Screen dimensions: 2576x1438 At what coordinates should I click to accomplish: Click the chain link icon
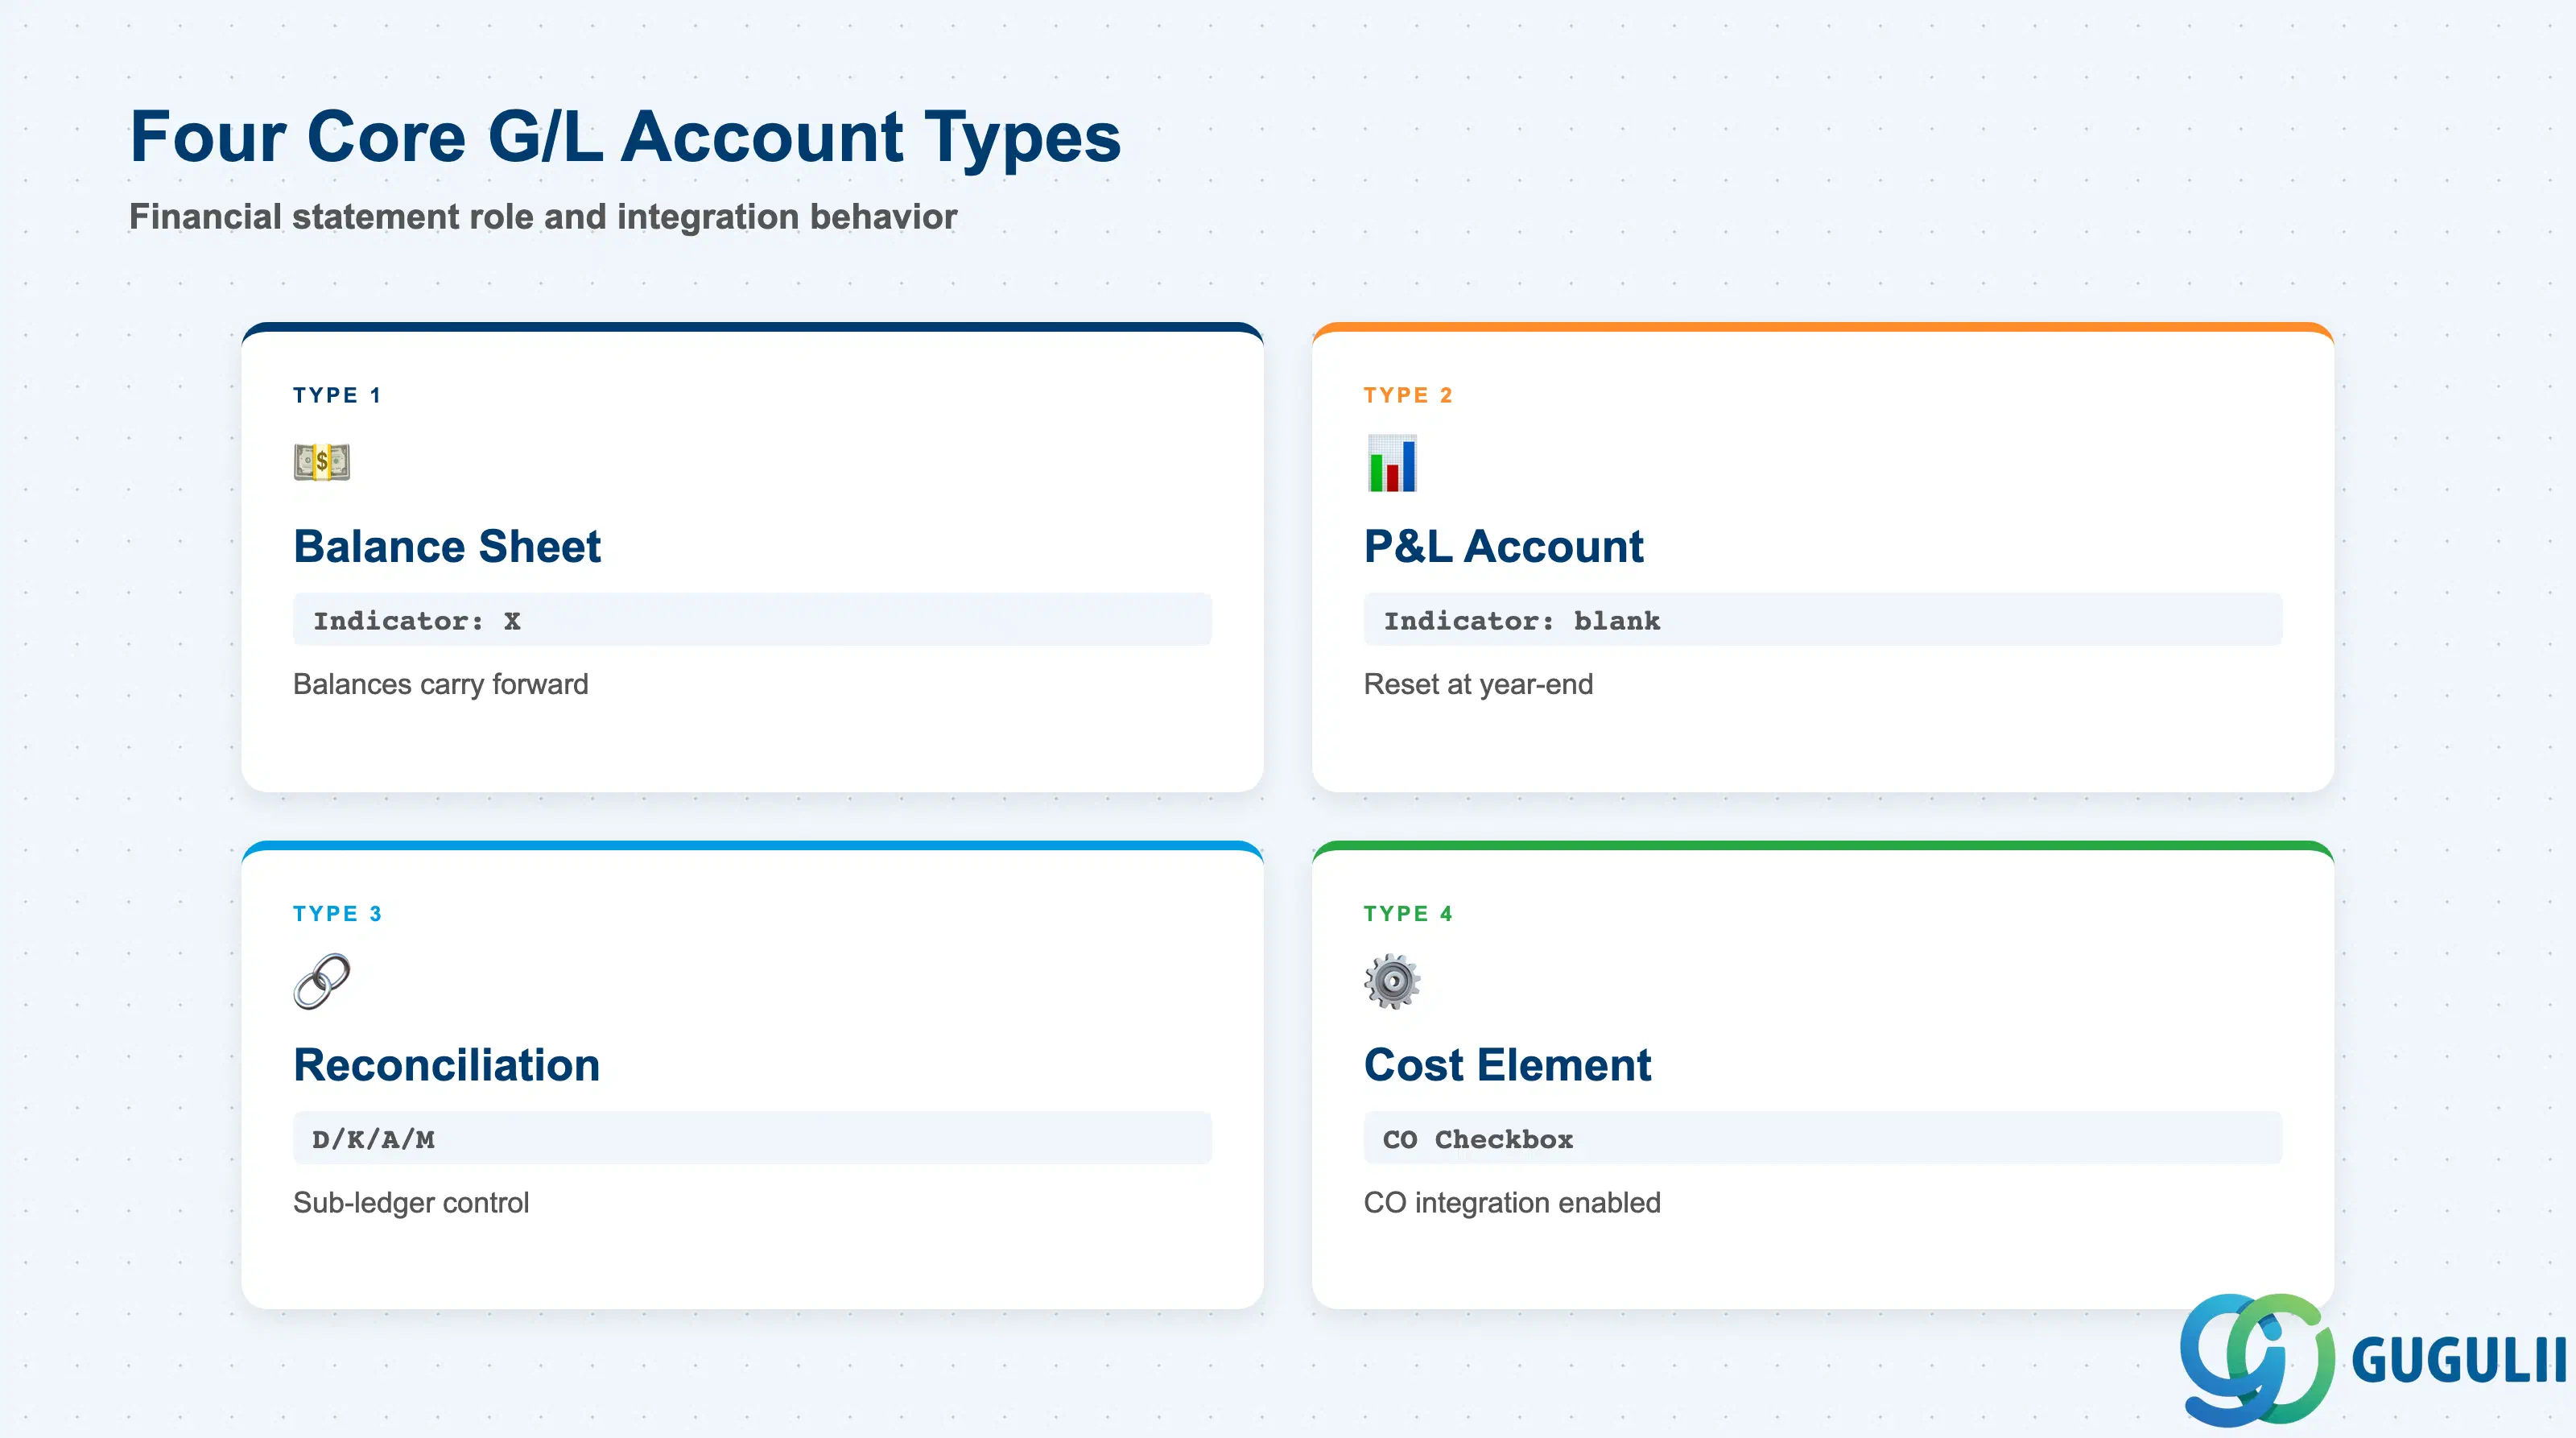[x=322, y=981]
